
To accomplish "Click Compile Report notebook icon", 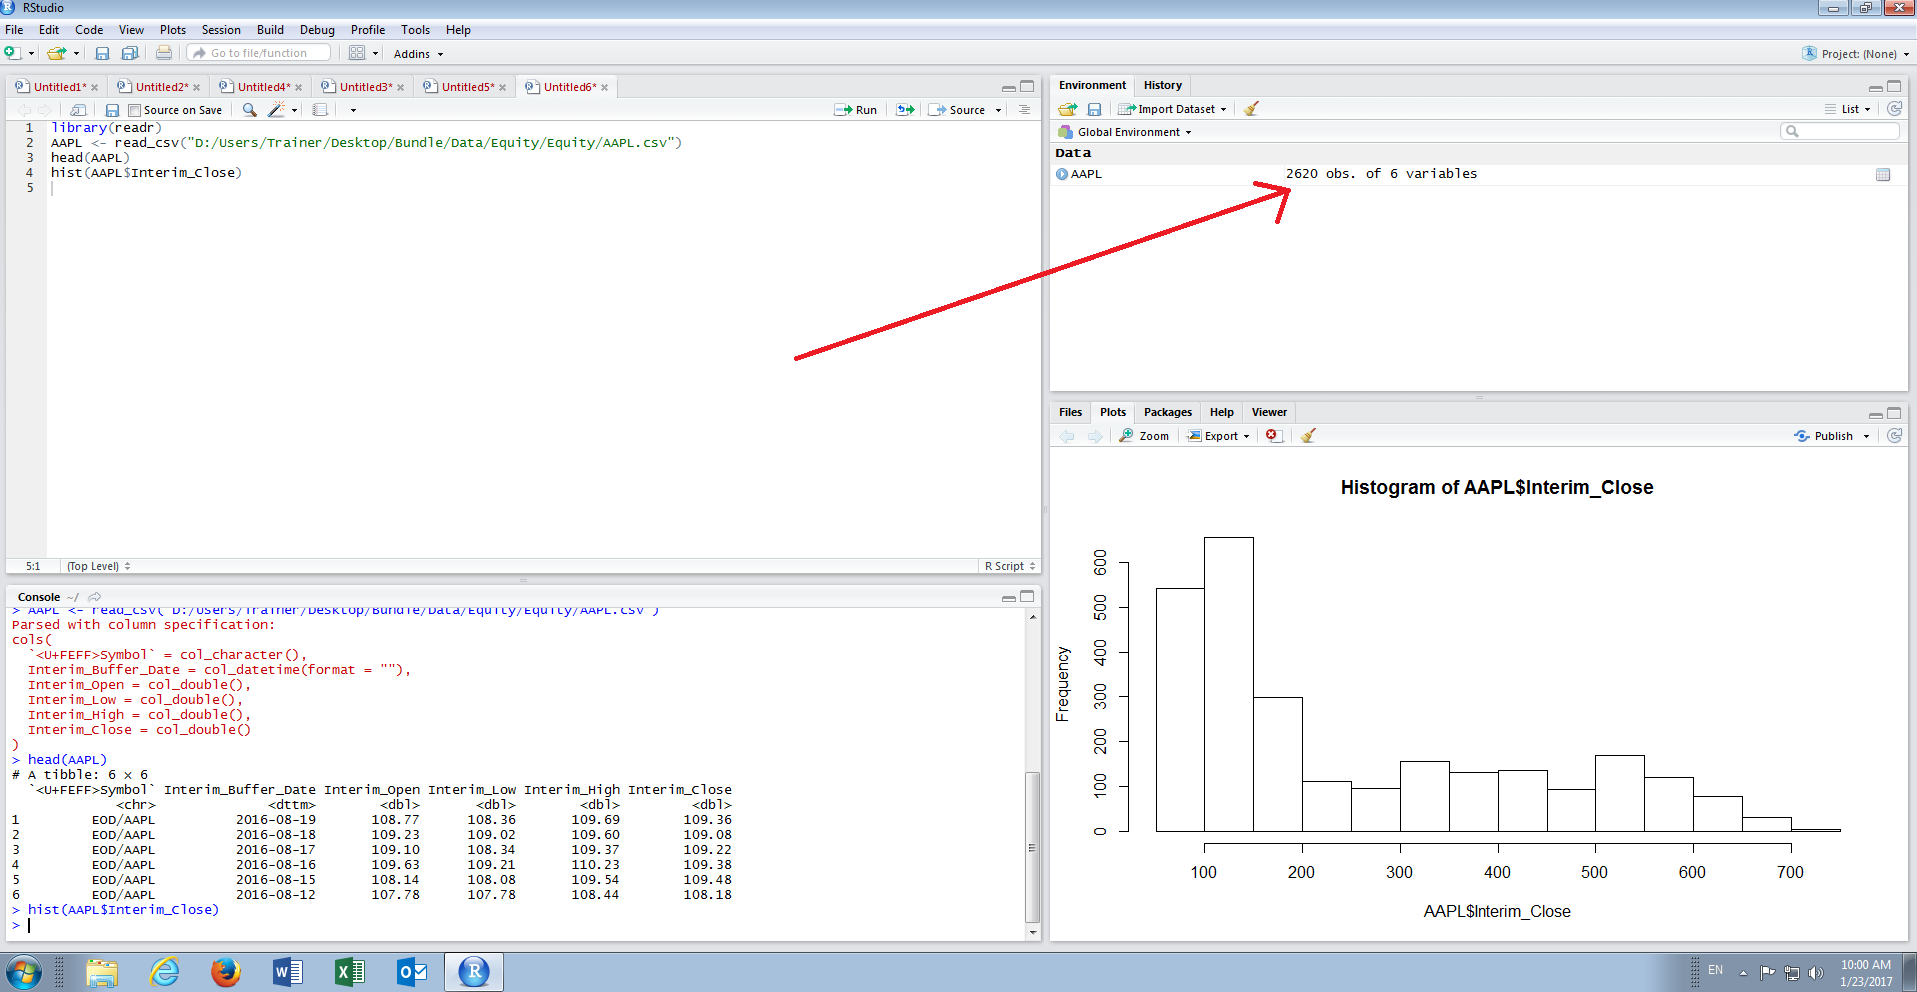I will point(320,110).
